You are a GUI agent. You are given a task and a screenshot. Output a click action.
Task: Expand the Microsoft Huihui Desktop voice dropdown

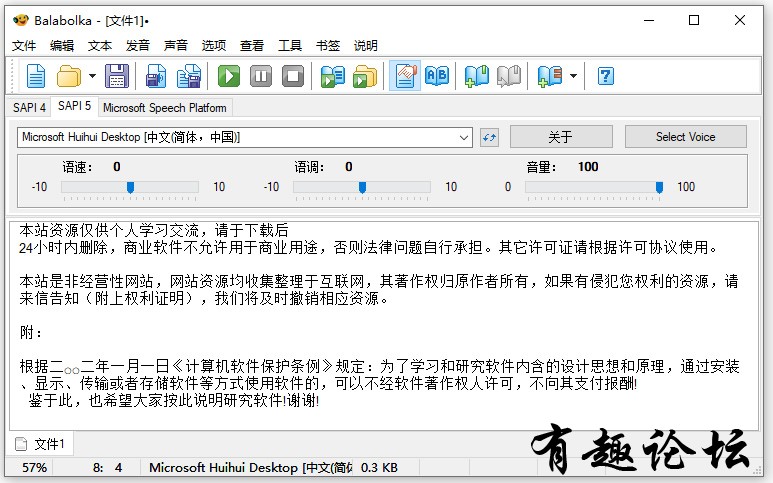pyautogui.click(x=463, y=138)
